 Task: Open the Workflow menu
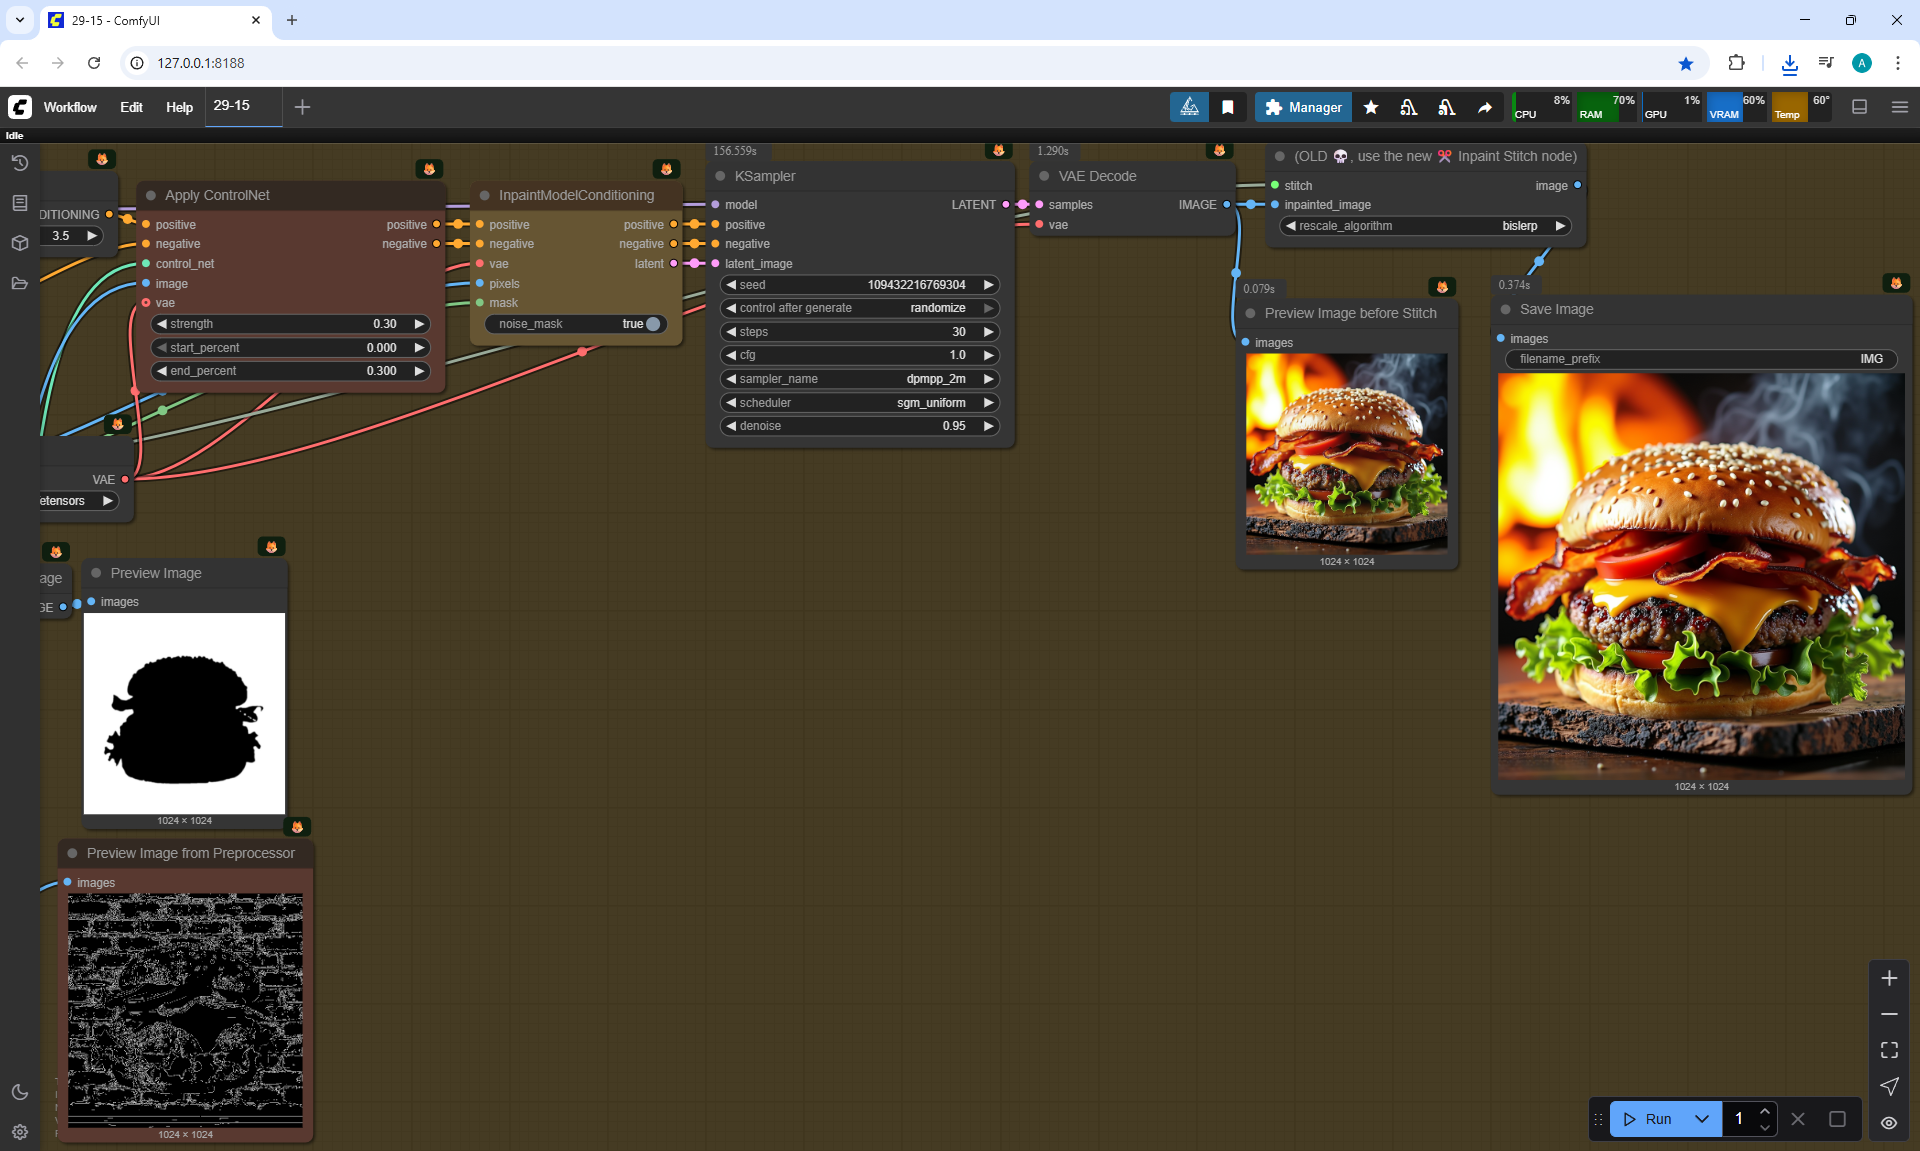coord(70,107)
